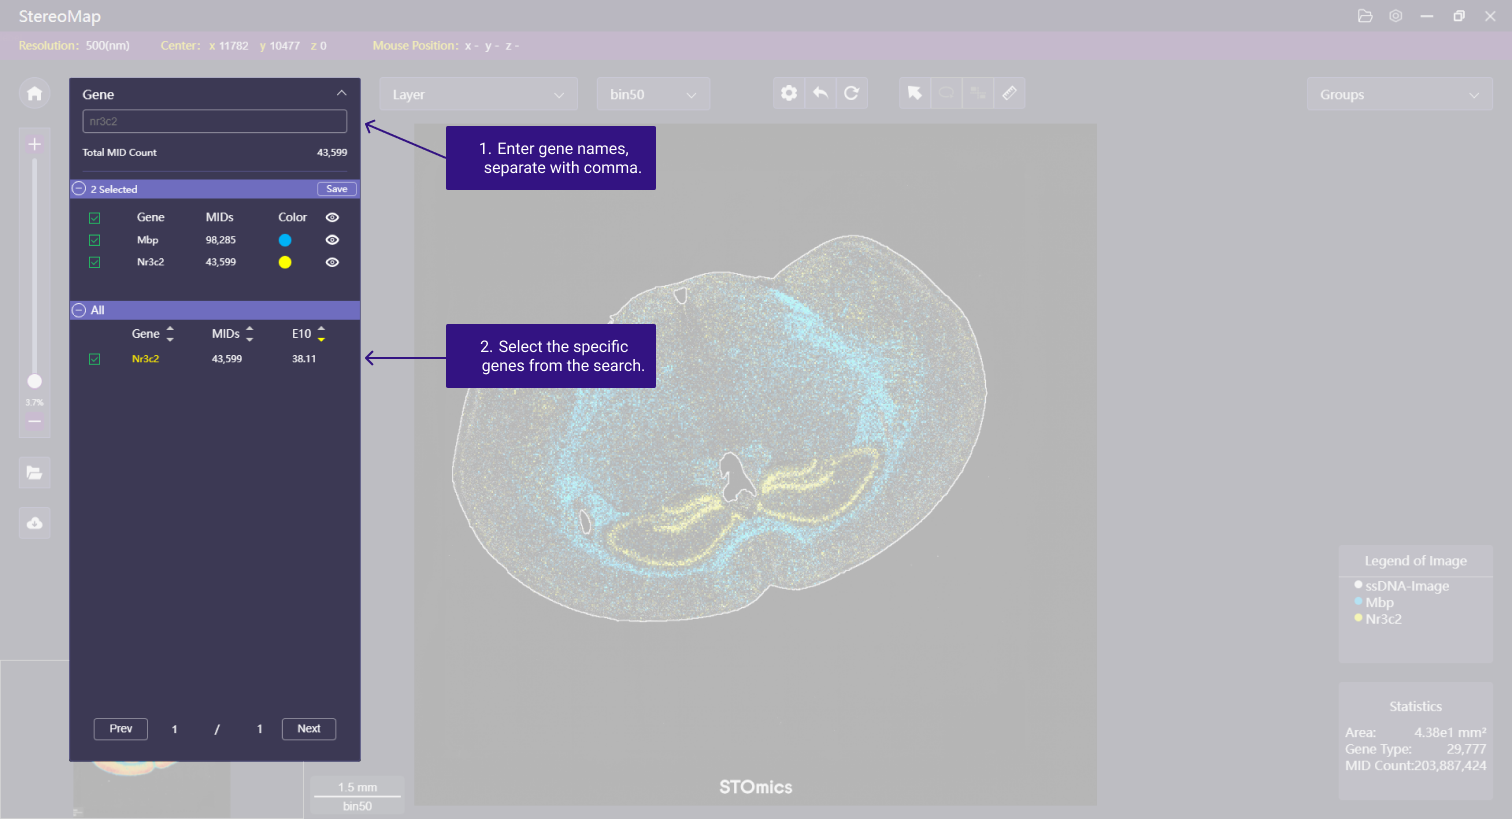Go to the Next page of genes
The width and height of the screenshot is (1512, 819).
pyautogui.click(x=309, y=729)
